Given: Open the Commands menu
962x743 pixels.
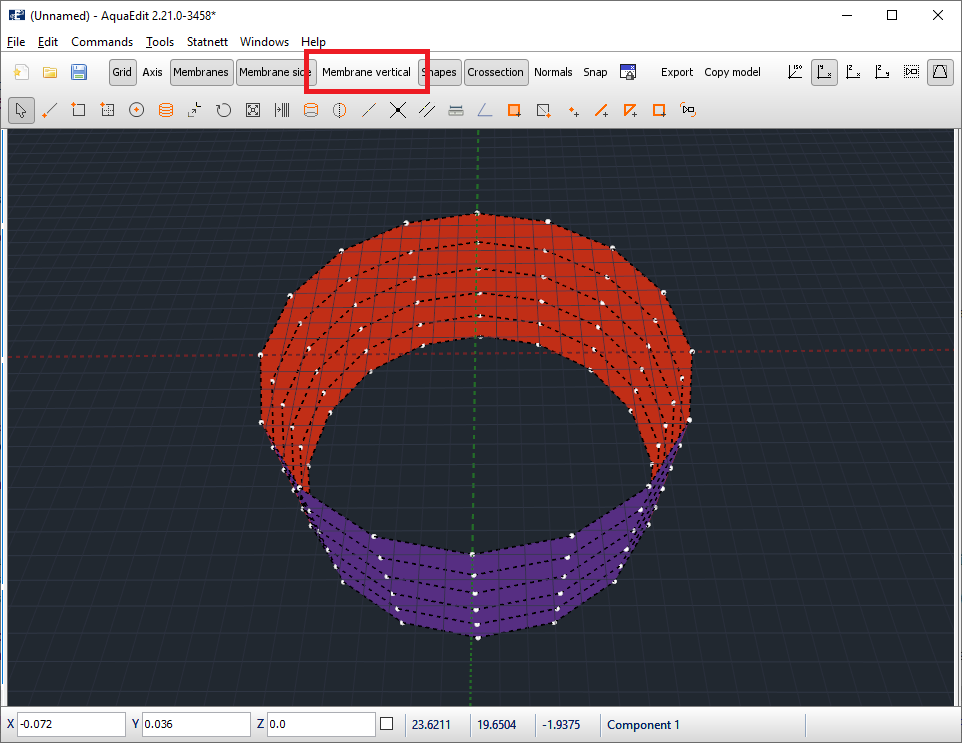Looking at the screenshot, I should click(x=102, y=42).
